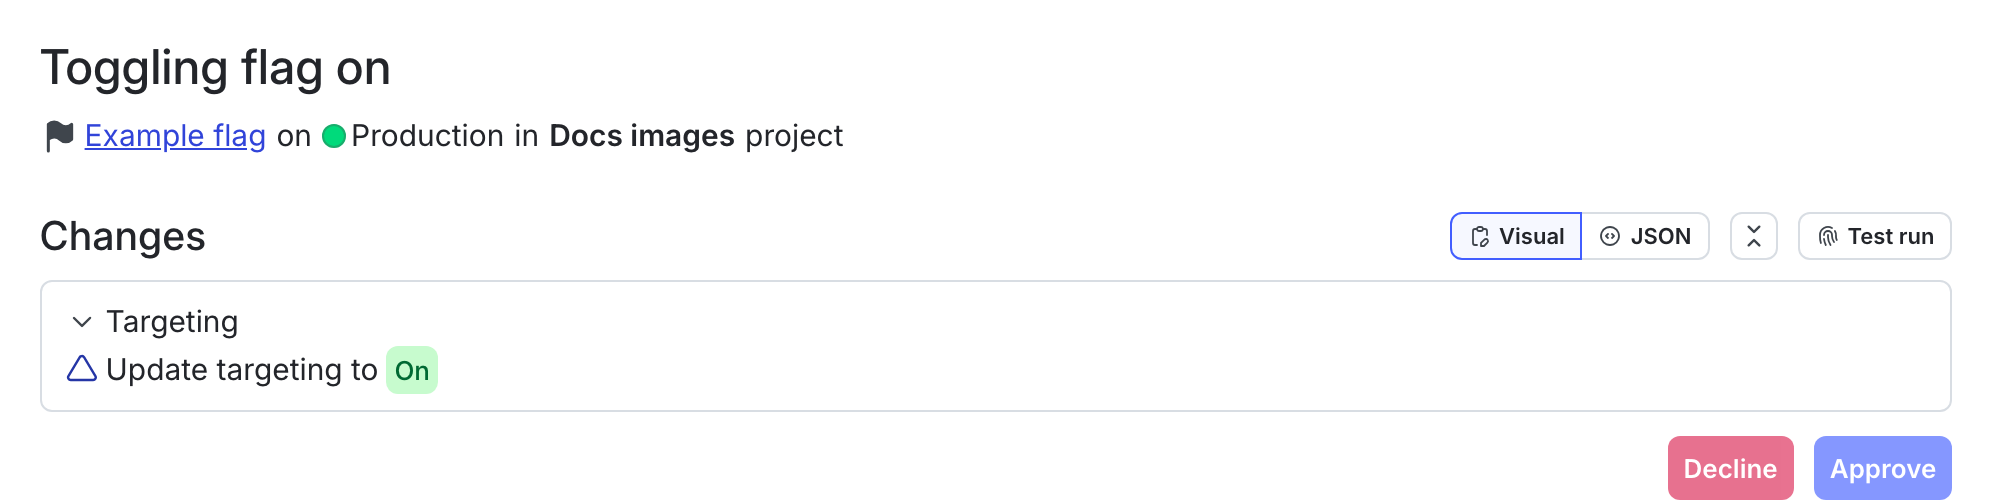1992x504 pixels.
Task: Open the Example flag link
Action: click(175, 136)
